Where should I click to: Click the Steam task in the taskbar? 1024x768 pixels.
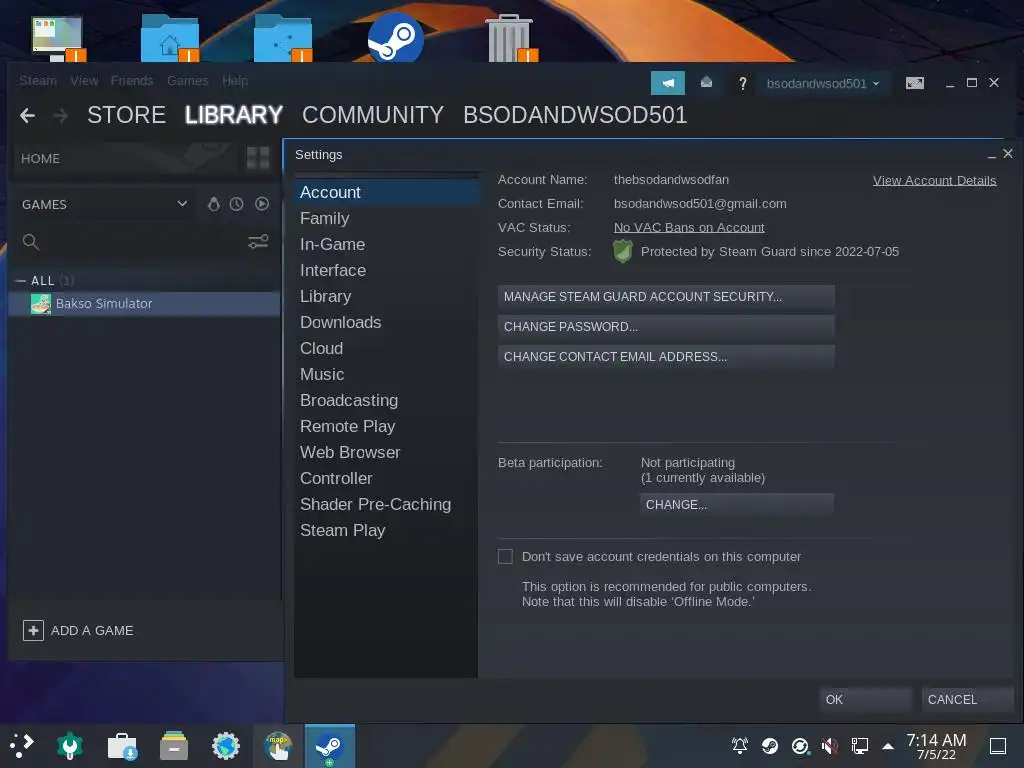coord(330,746)
